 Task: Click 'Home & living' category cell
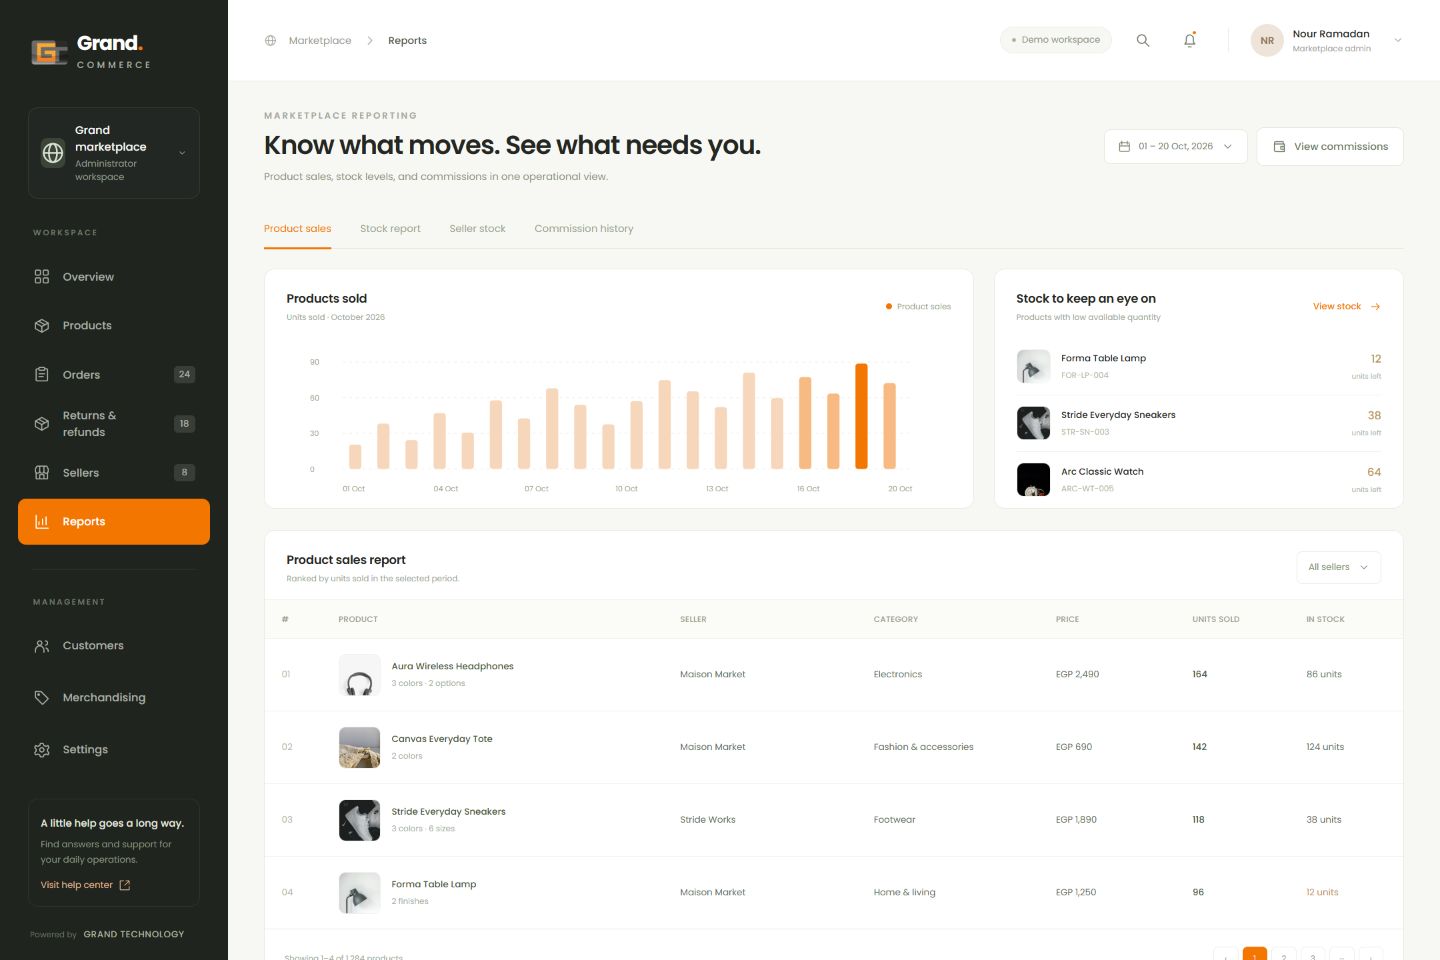click(x=904, y=892)
